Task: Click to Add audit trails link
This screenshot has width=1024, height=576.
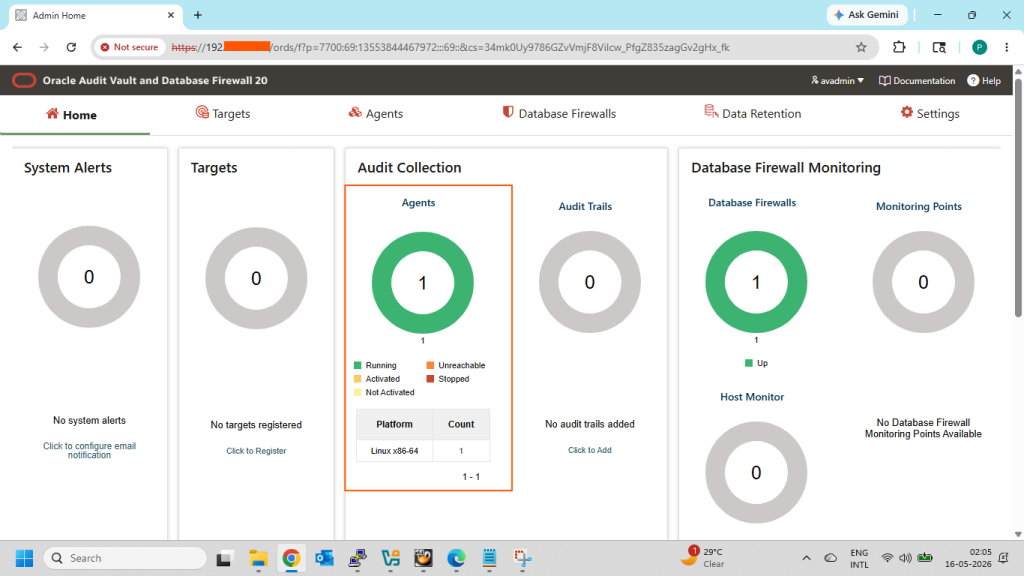Action: pos(590,450)
